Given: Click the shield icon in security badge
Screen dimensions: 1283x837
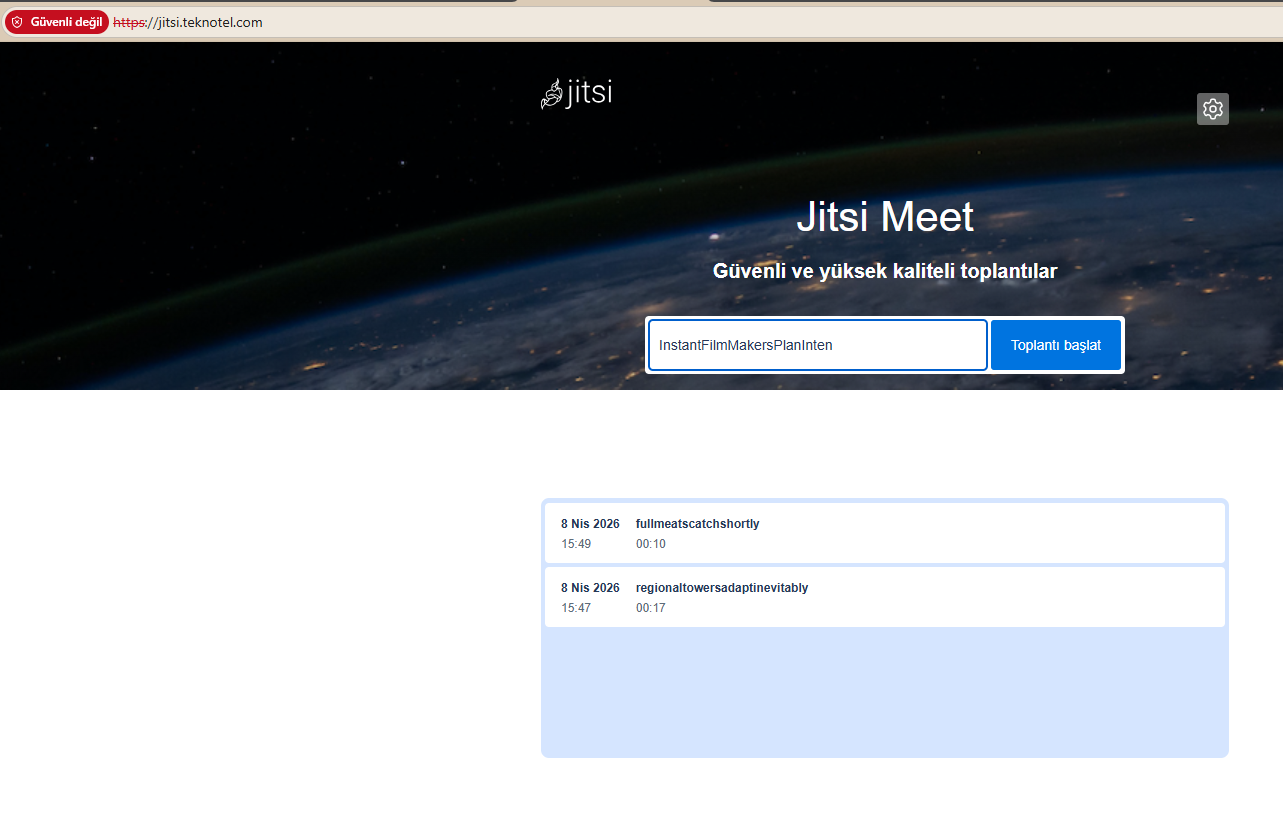Looking at the screenshot, I should [x=17, y=22].
